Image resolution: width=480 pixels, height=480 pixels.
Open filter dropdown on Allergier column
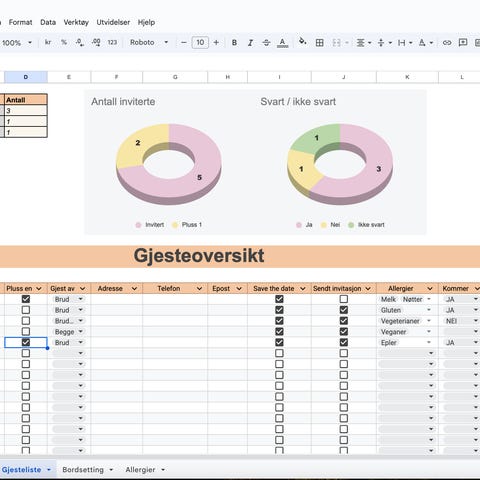(x=430, y=288)
